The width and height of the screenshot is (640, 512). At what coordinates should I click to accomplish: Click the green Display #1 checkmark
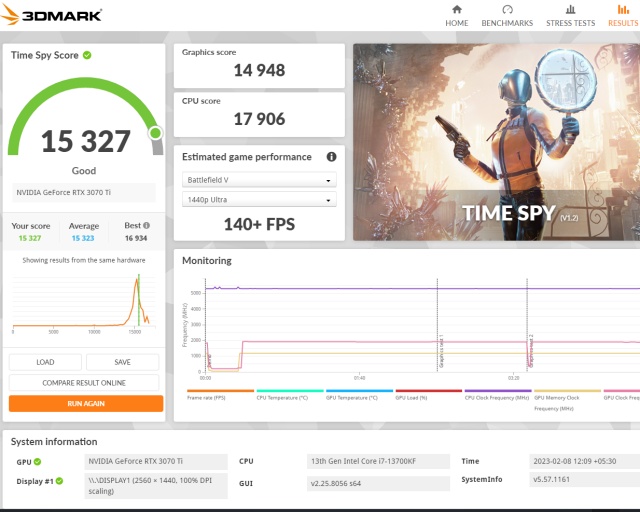pyautogui.click(x=60, y=481)
